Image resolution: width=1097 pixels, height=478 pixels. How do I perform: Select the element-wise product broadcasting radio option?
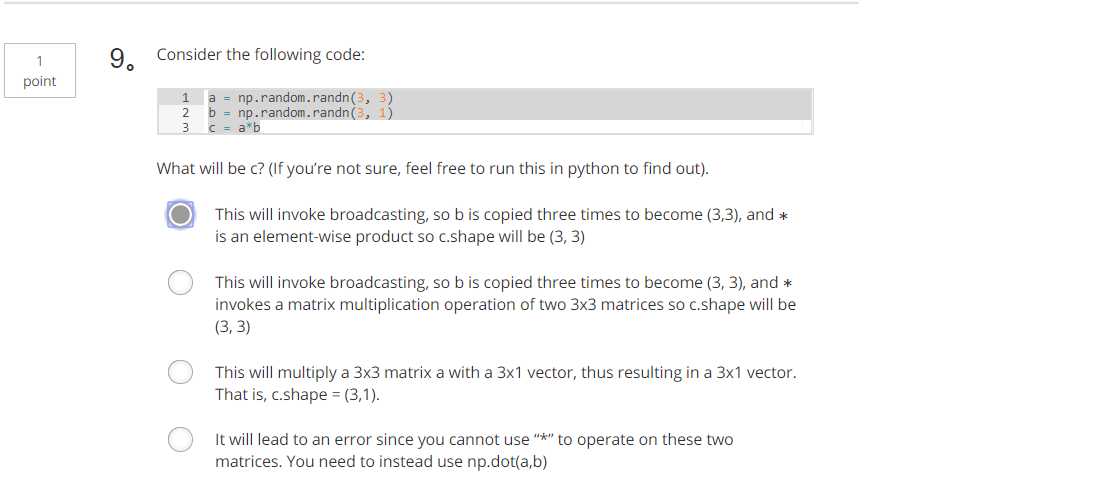[x=181, y=215]
